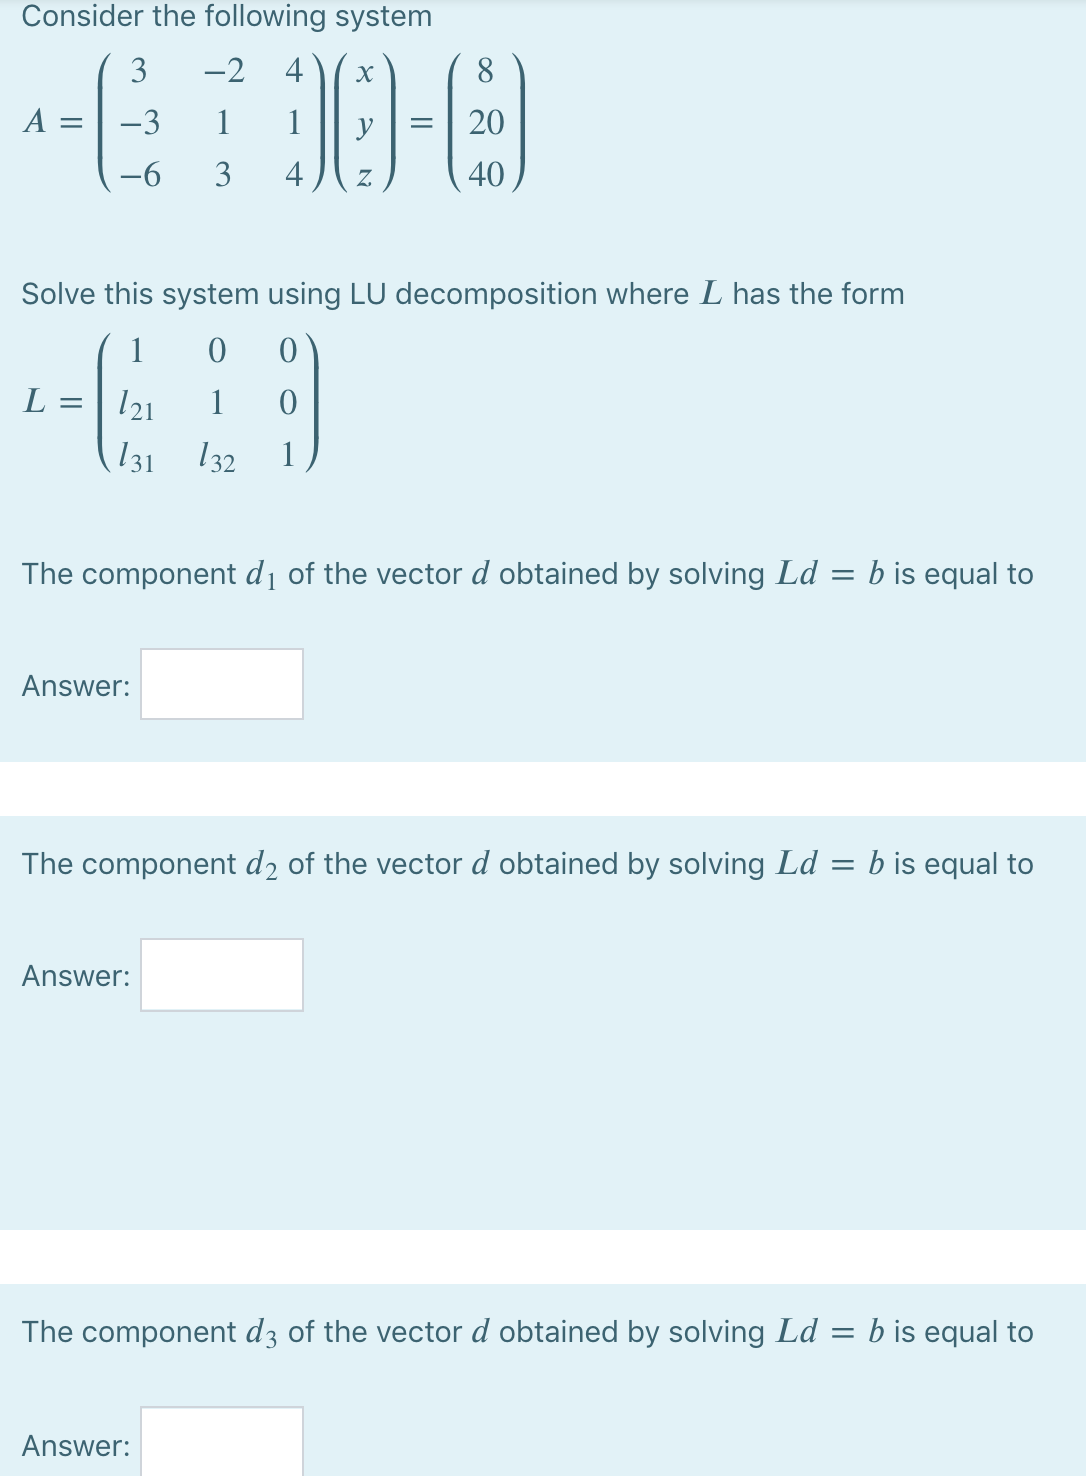Viewport: 1086px width, 1476px height.
Task: Click the d2 Answer input field
Action: coord(222,975)
